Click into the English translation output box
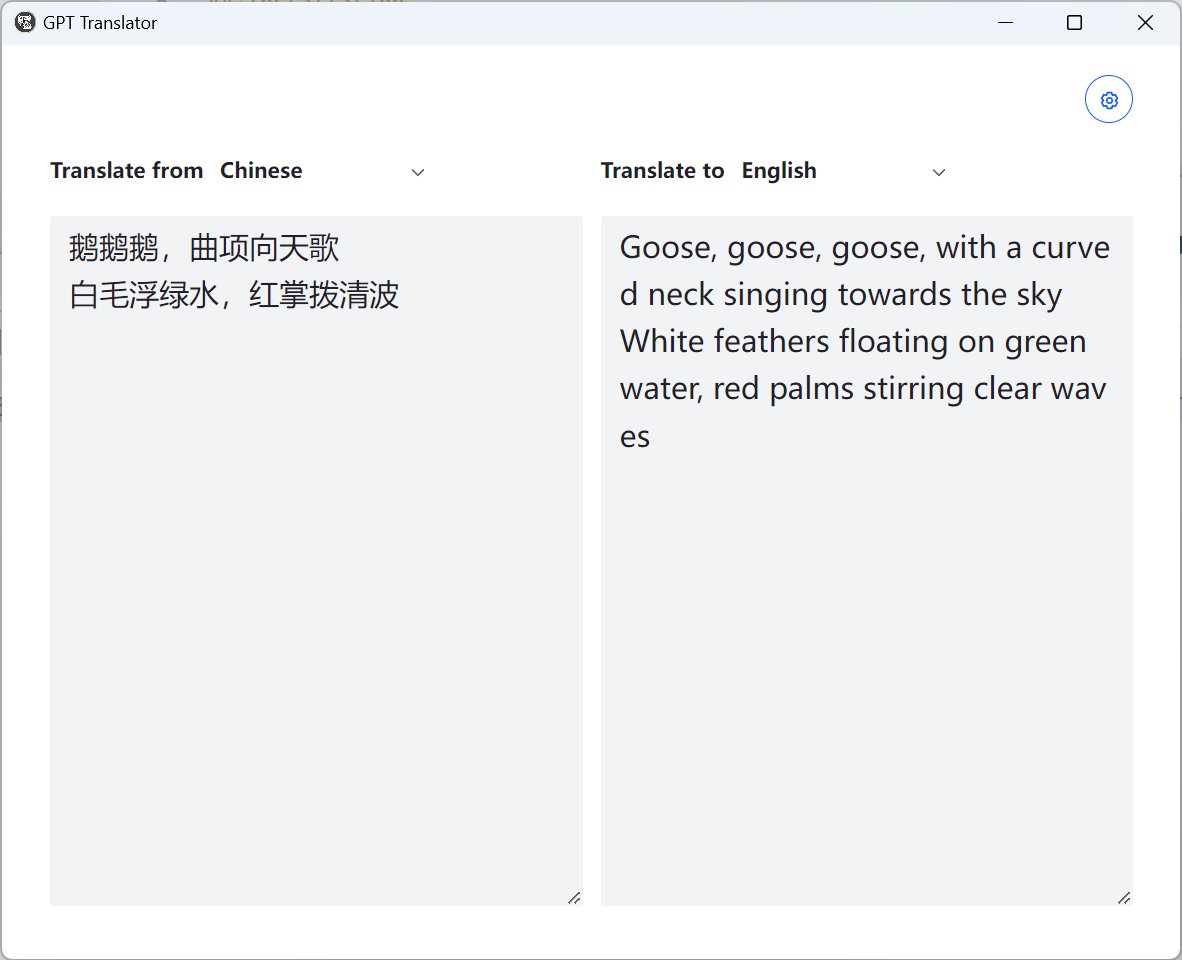The image size is (1182, 960). pyautogui.click(x=866, y=561)
